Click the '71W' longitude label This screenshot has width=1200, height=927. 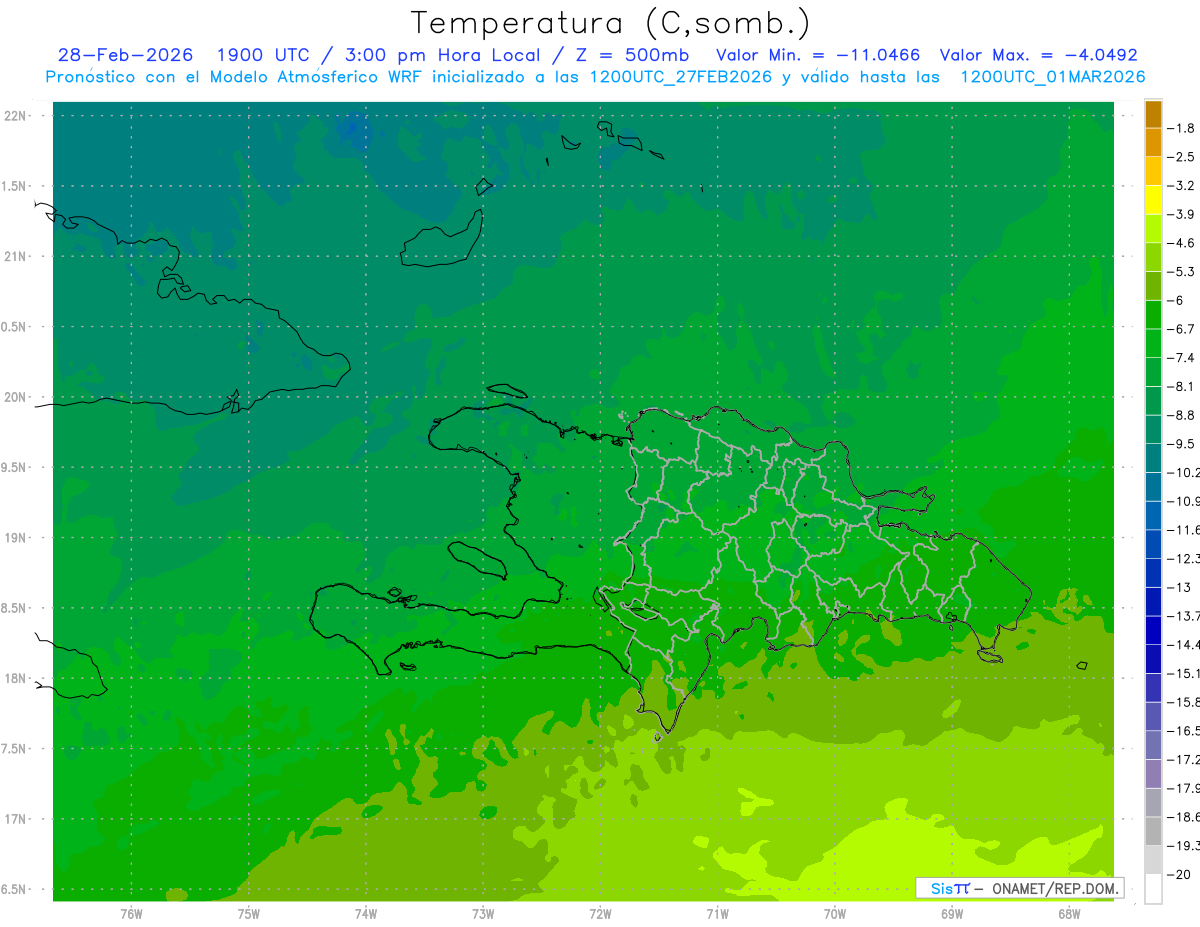point(717,914)
